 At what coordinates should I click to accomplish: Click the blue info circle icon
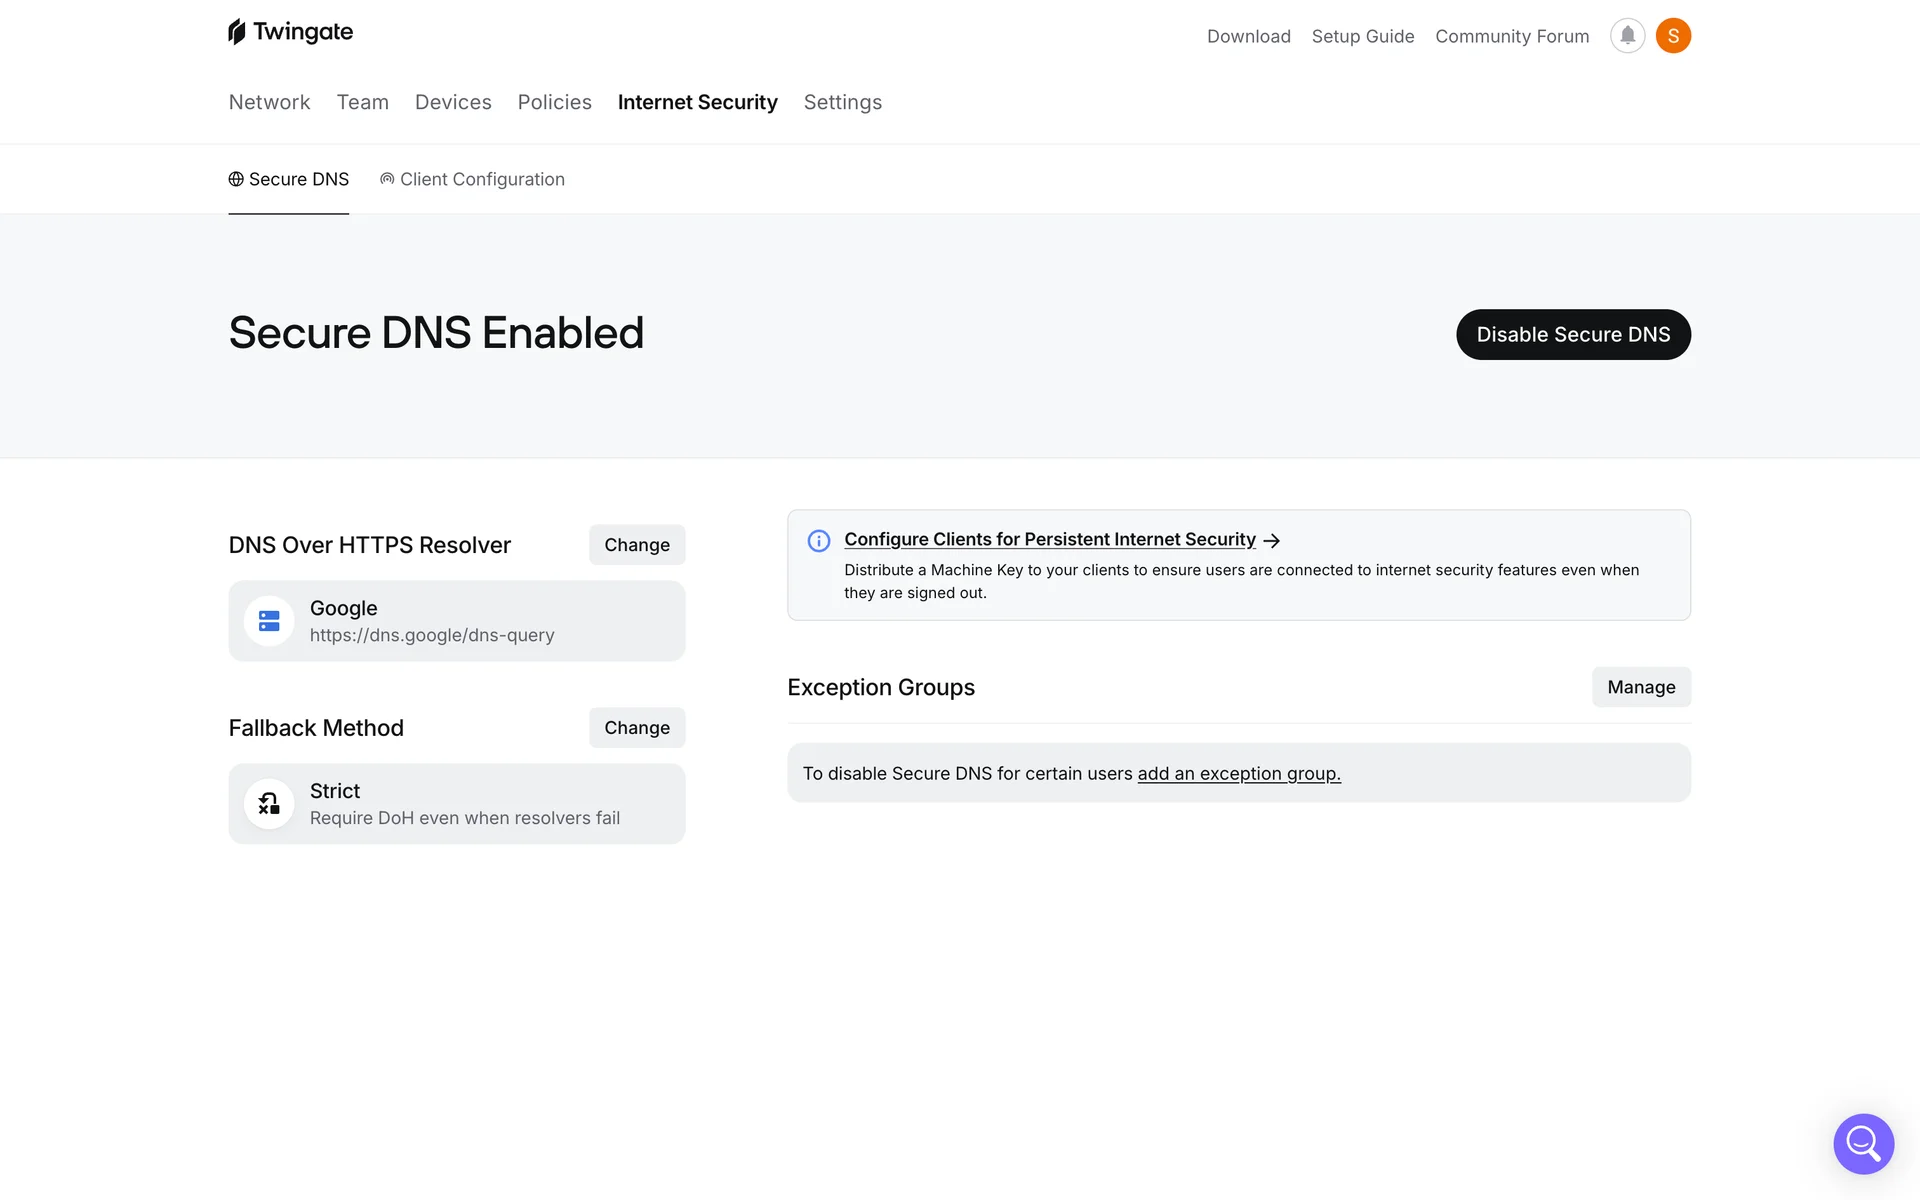coord(819,541)
